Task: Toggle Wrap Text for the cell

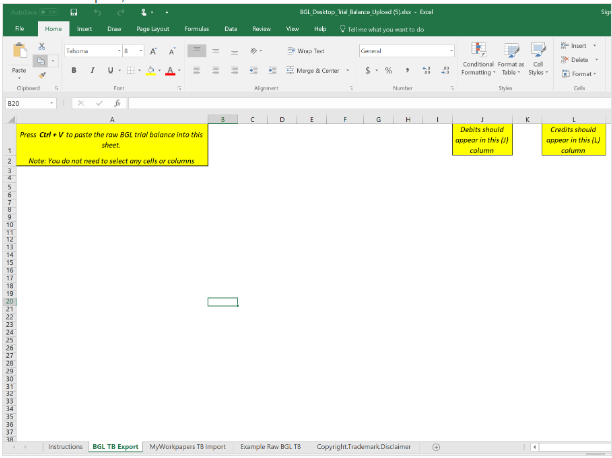Action: (x=307, y=50)
